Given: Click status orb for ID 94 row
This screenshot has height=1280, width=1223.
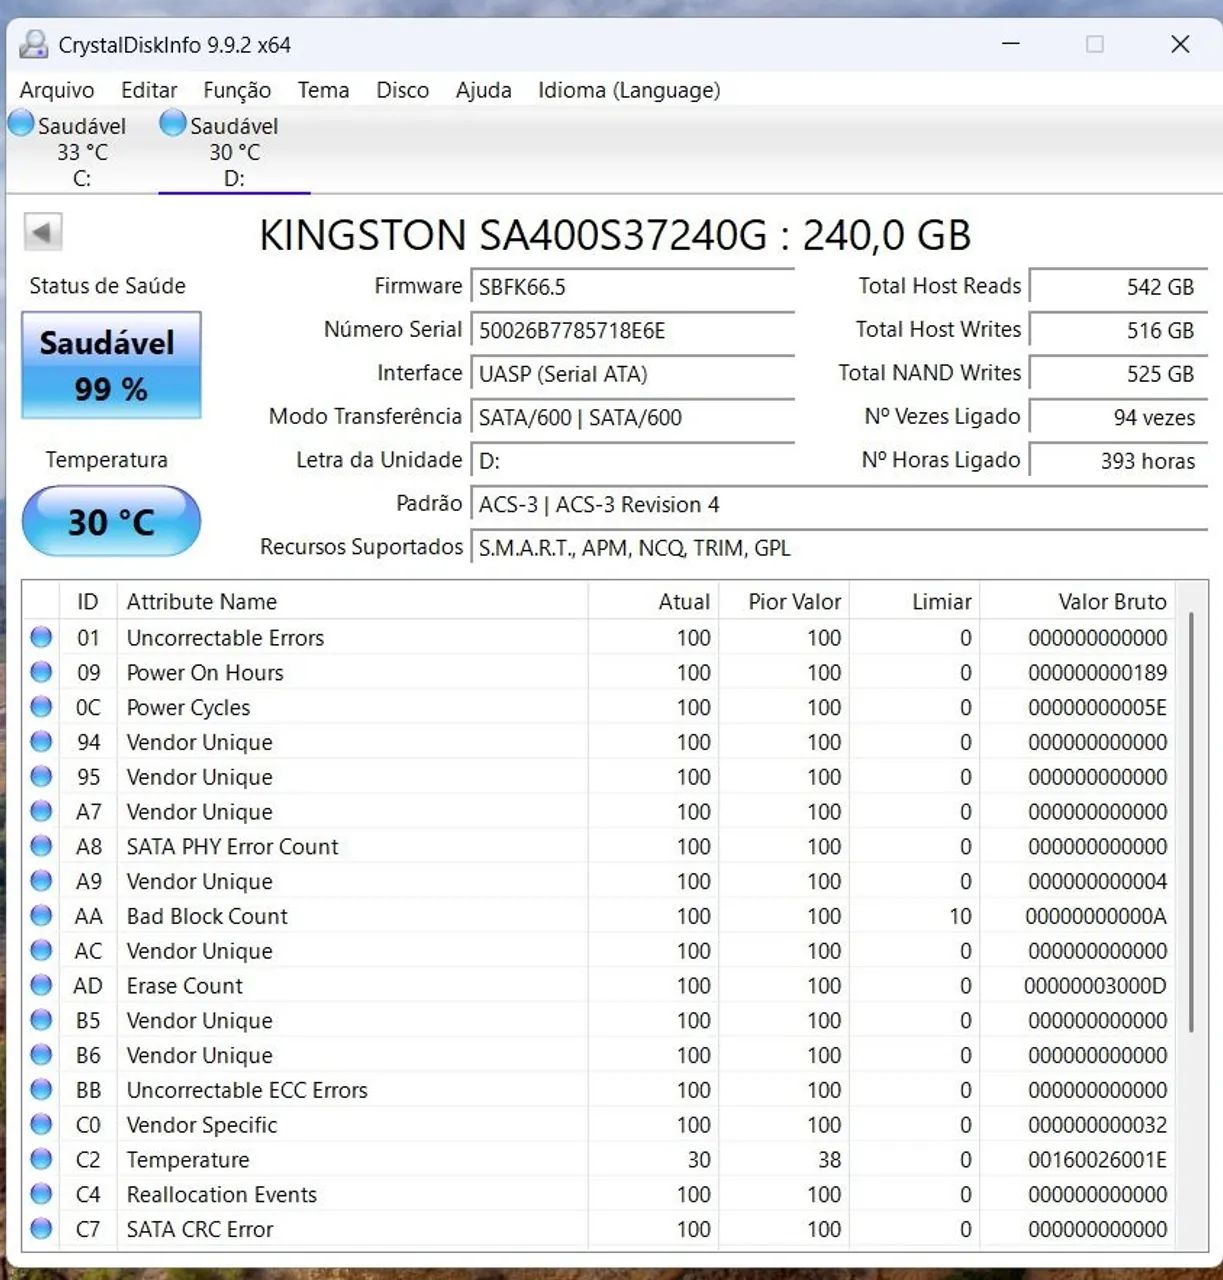Looking at the screenshot, I should pyautogui.click(x=41, y=742).
